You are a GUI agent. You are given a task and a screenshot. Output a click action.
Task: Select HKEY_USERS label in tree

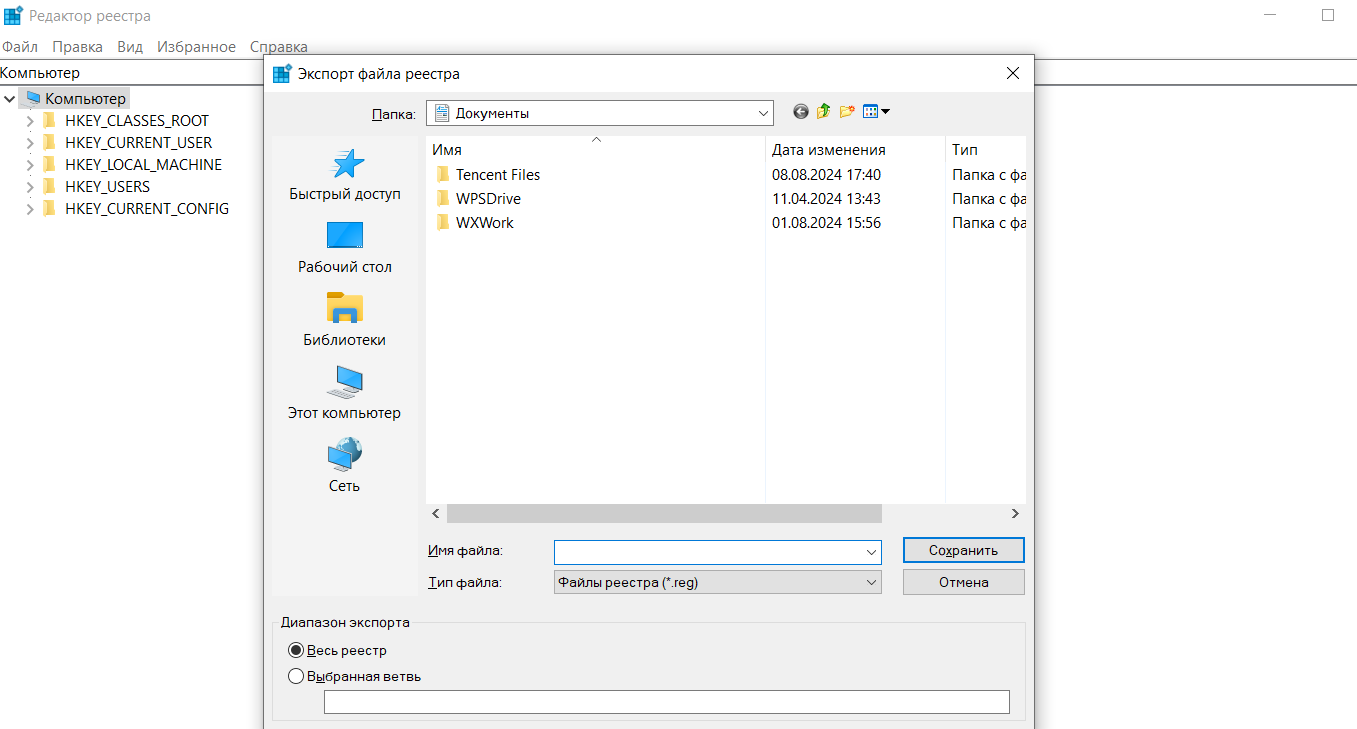point(107,186)
